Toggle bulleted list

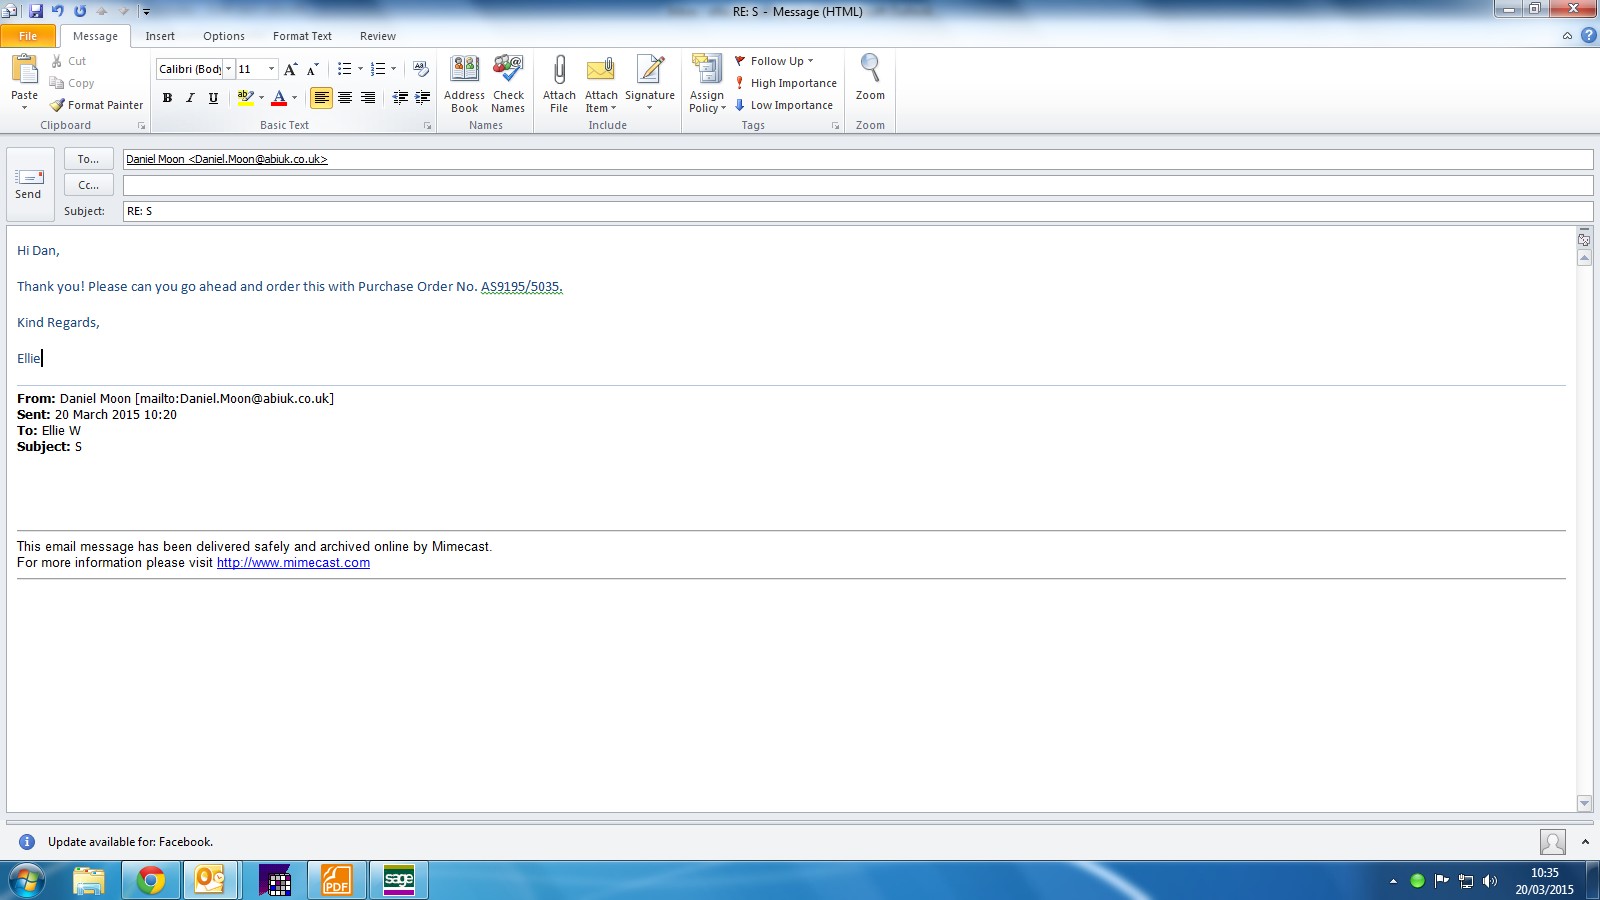coord(344,69)
